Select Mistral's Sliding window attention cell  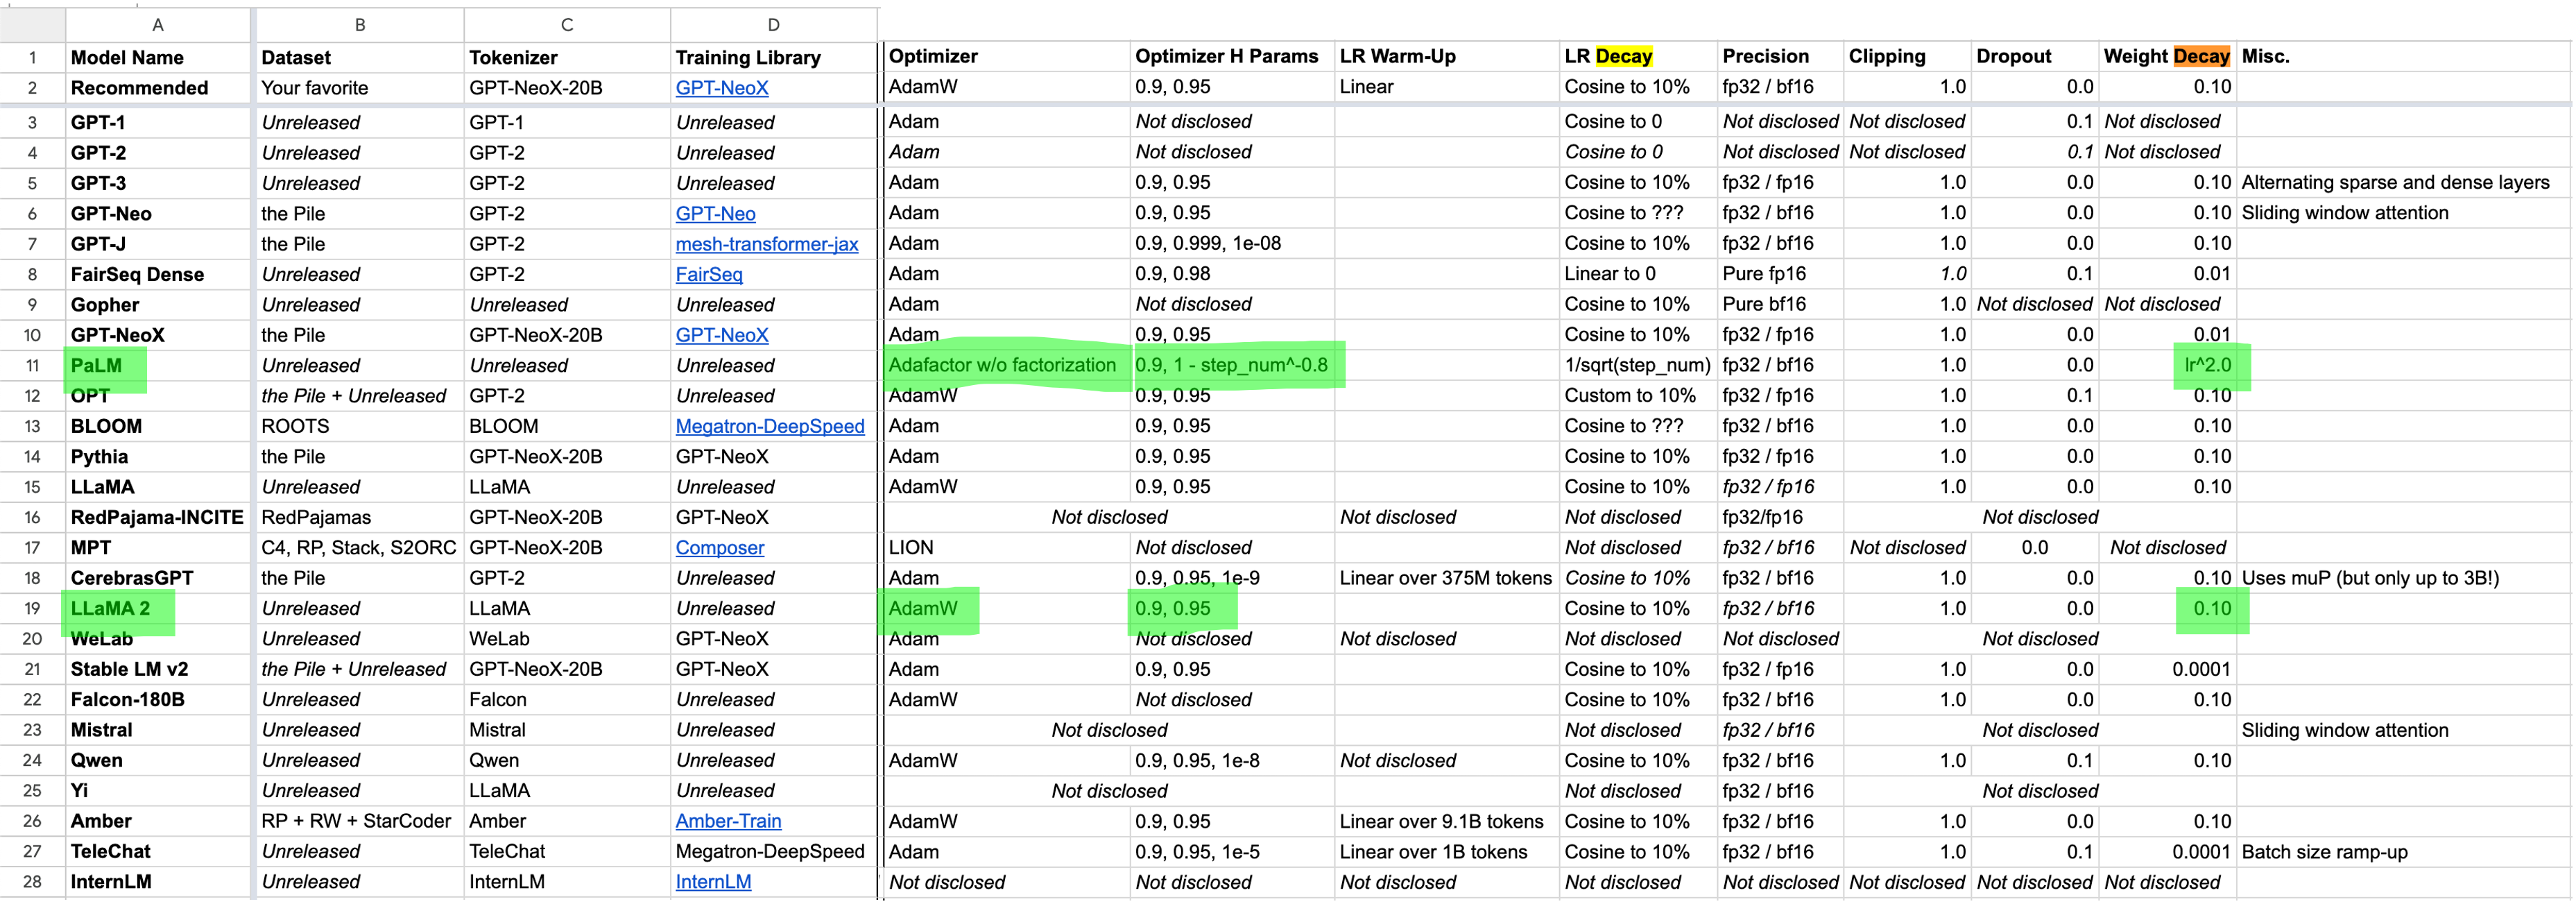point(2404,730)
